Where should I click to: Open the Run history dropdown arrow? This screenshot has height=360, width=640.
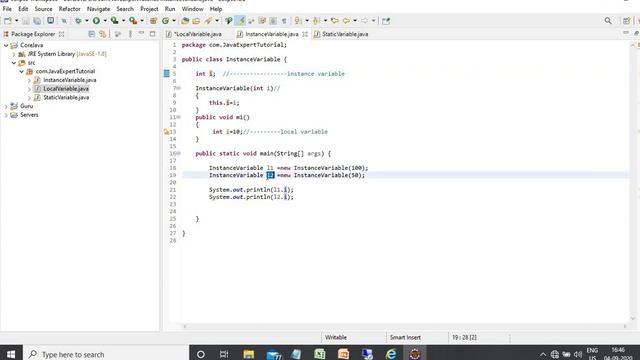[105, 21]
